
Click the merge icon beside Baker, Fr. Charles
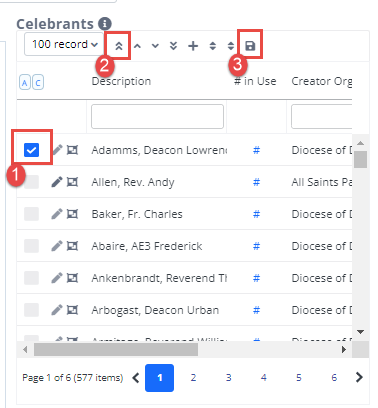pos(72,214)
